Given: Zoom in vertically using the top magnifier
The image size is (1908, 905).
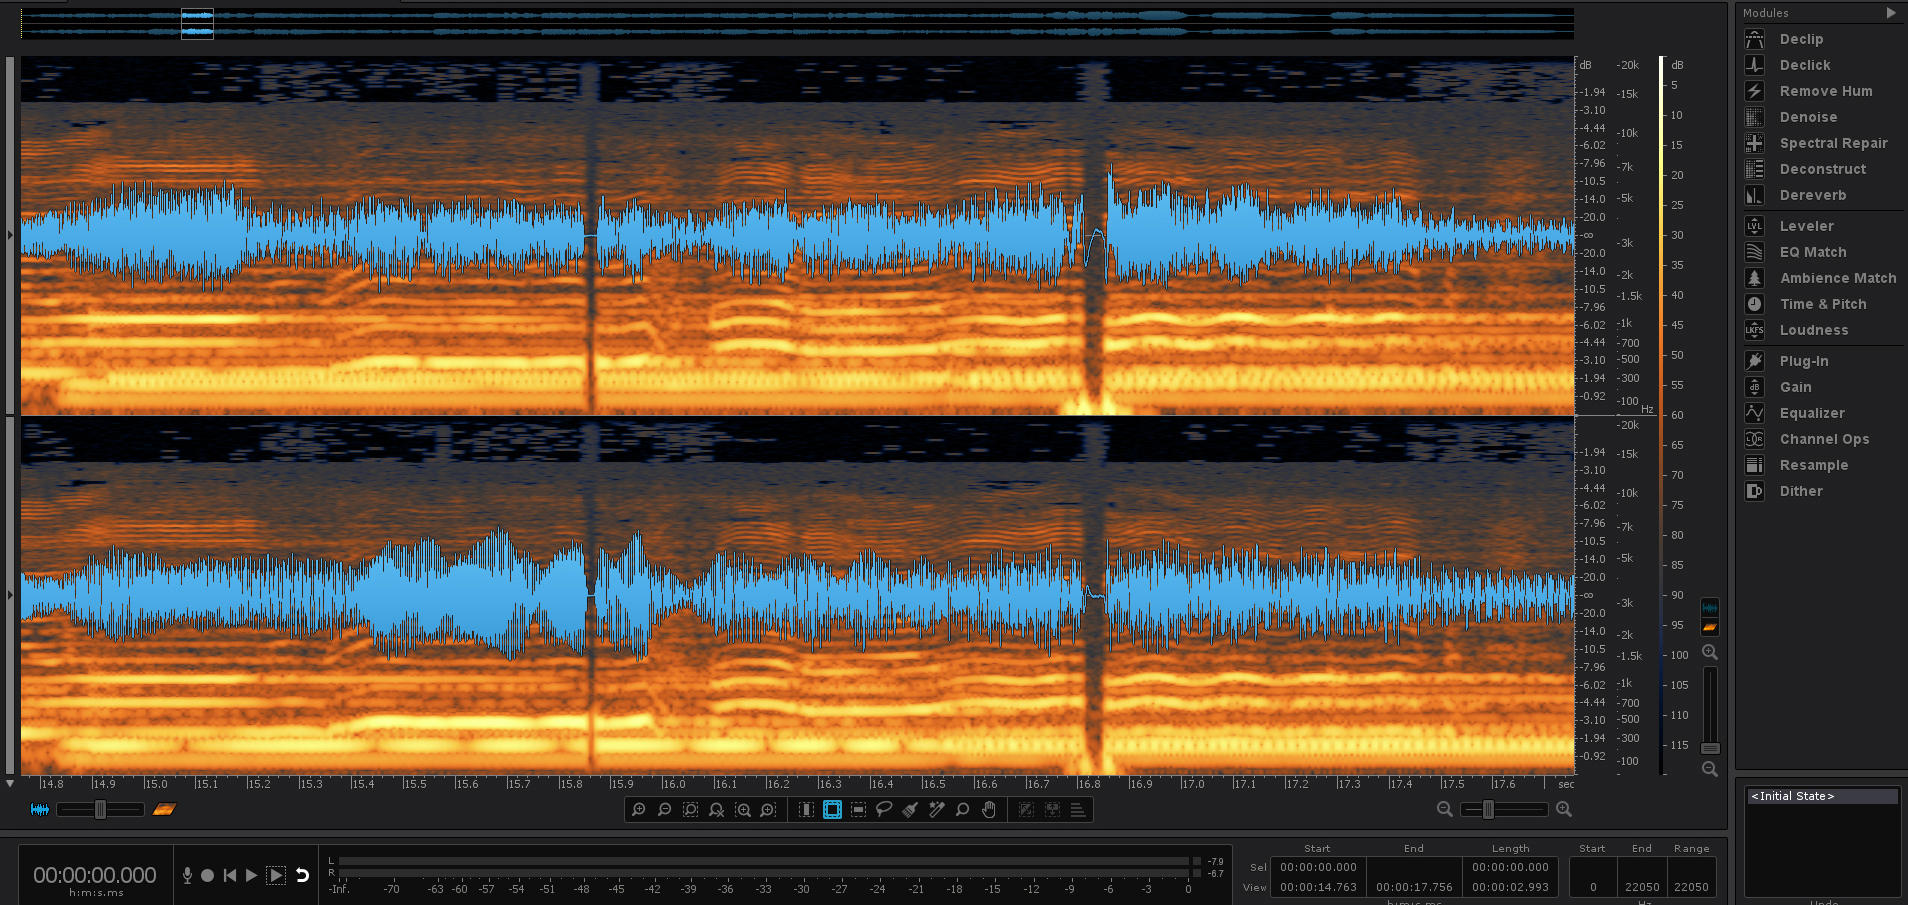Looking at the screenshot, I should point(1710,652).
